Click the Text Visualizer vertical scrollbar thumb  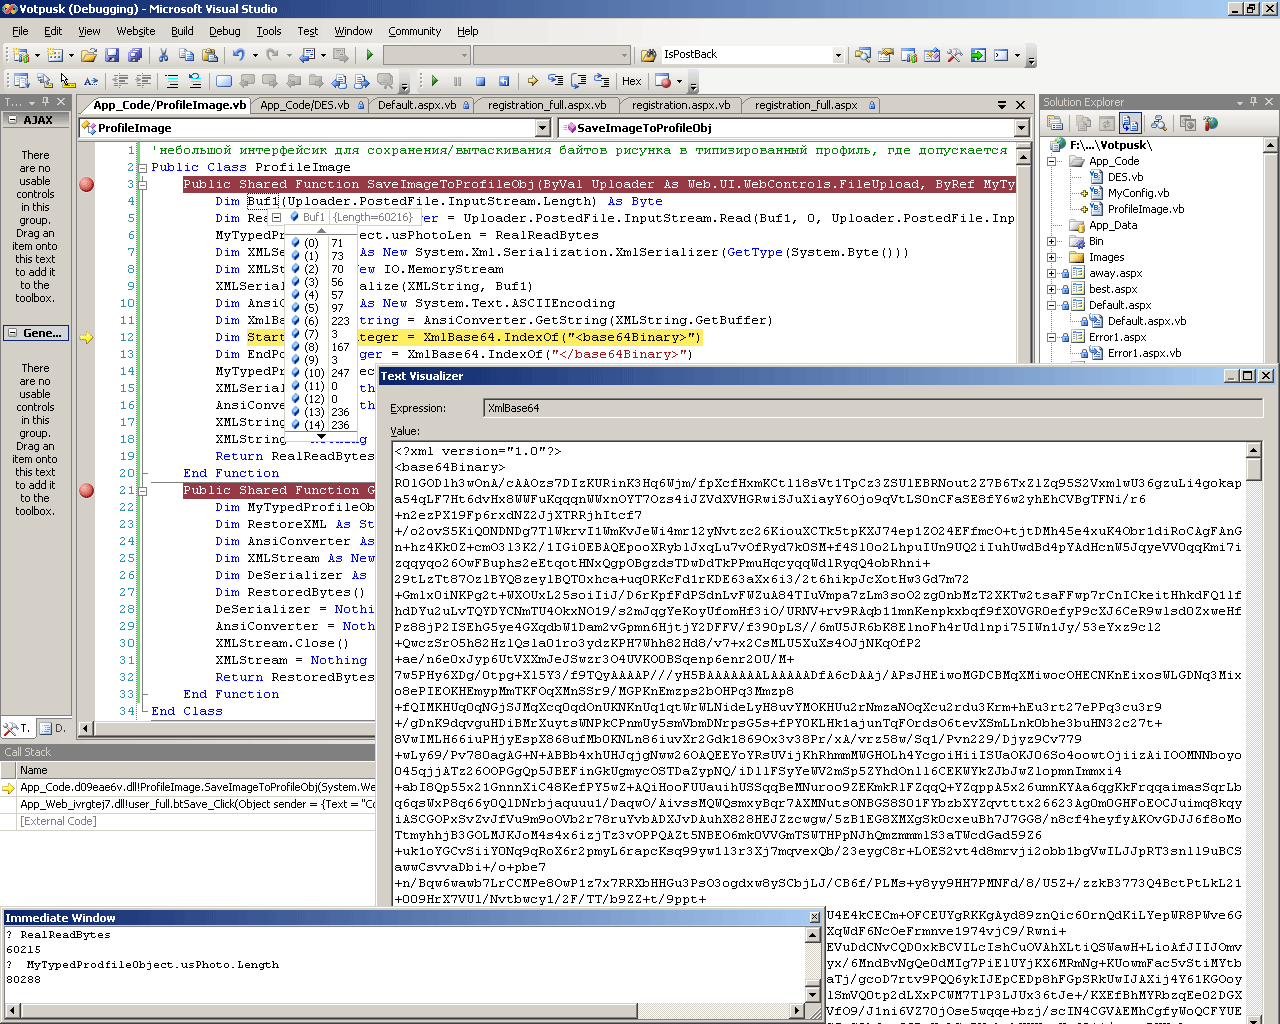tap(1254, 470)
